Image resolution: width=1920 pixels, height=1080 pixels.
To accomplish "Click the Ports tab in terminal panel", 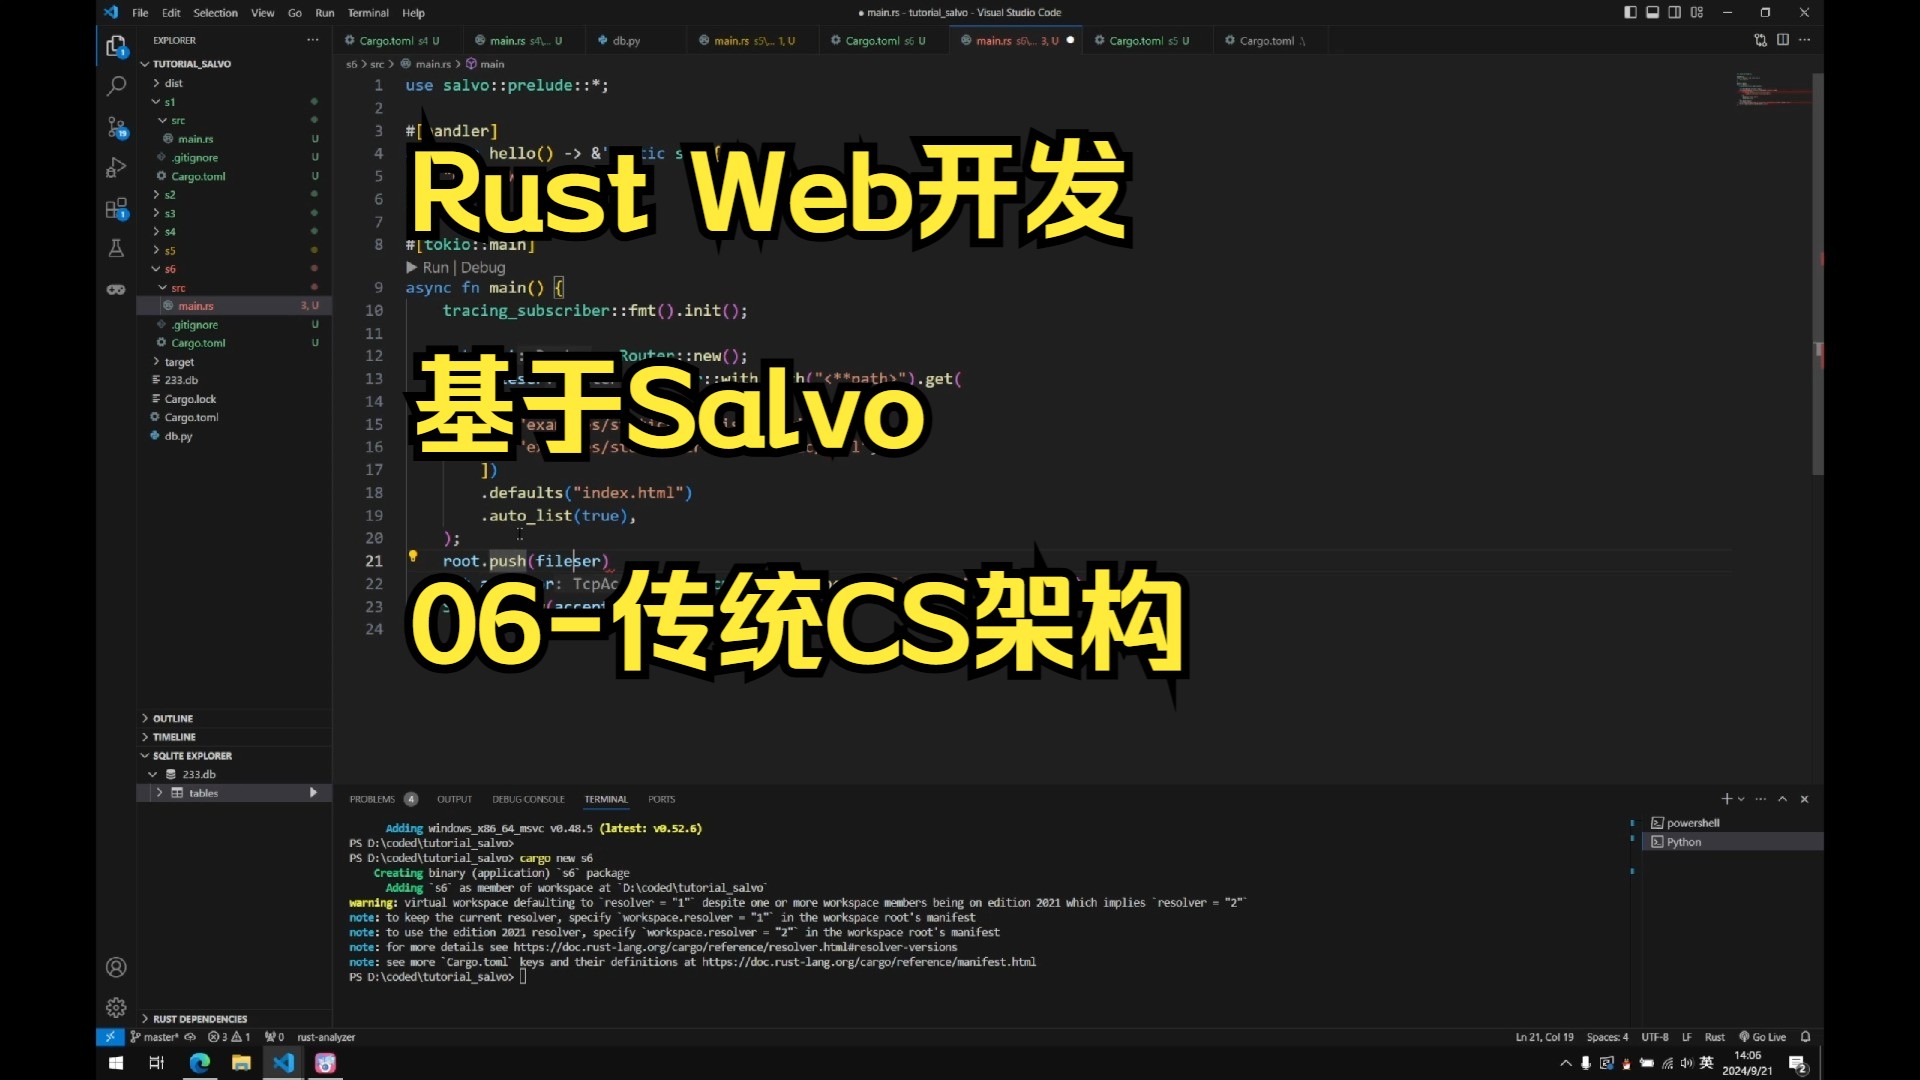I will click(x=662, y=798).
